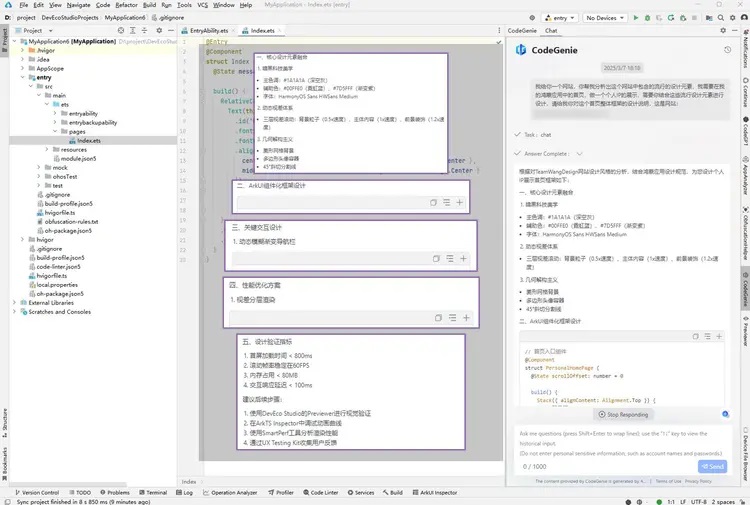Click the locate target icon in Project panel
Screen dimensions: 750x505
[x=119, y=31]
